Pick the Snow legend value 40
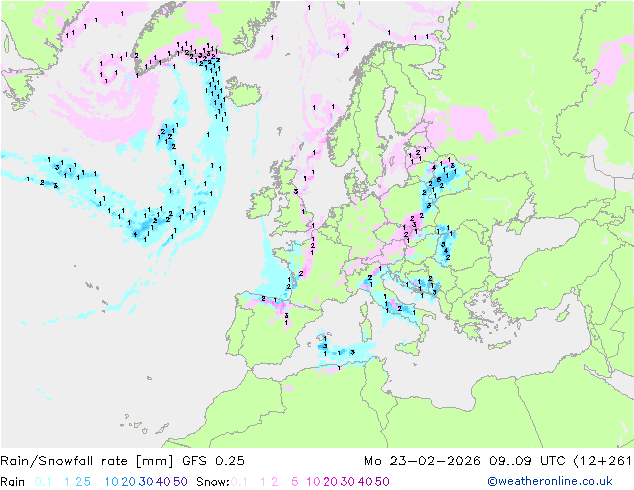This screenshot has height=490, width=634. pos(365,482)
